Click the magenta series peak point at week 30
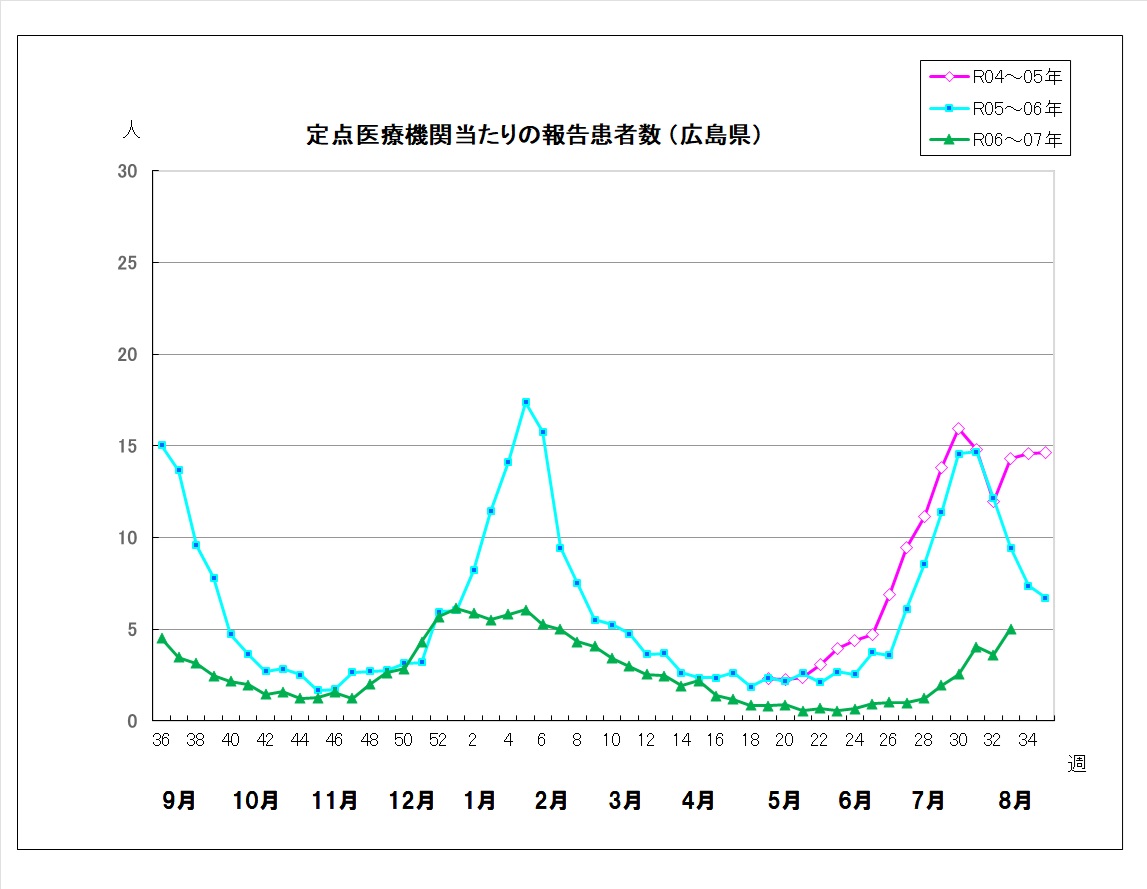 click(x=958, y=429)
